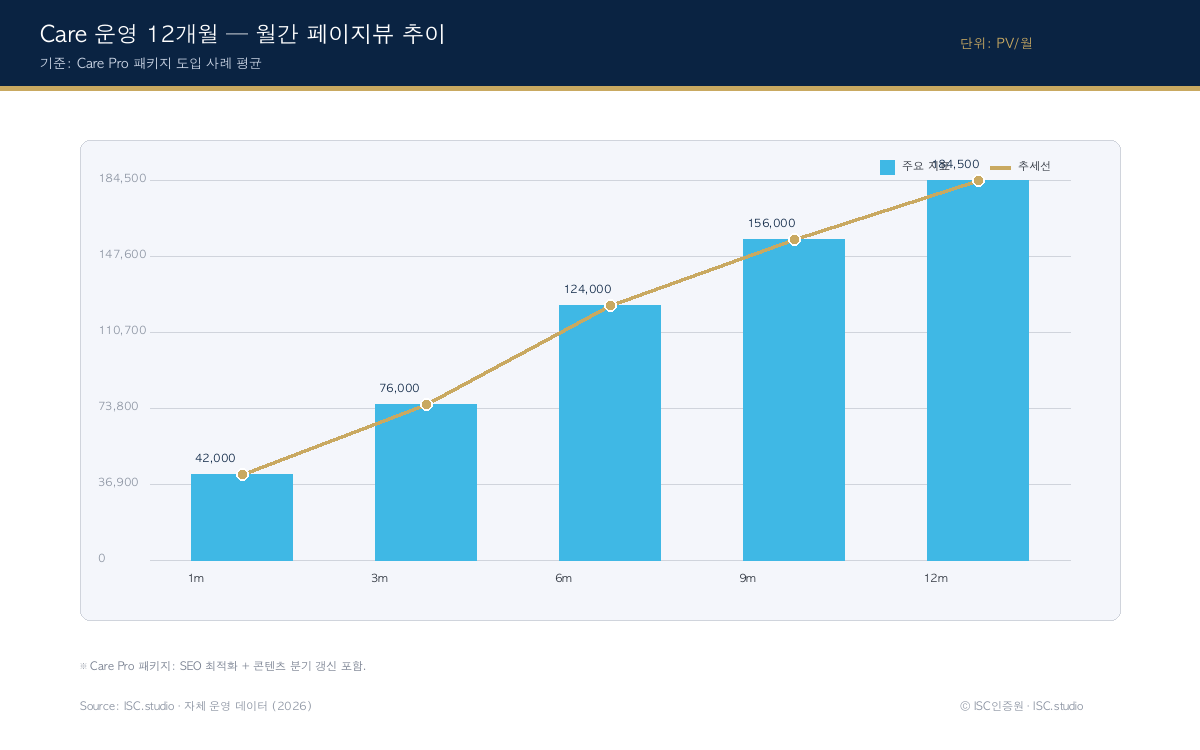
Task: Click the '단위: PV/월' unit label
Action: coord(996,43)
